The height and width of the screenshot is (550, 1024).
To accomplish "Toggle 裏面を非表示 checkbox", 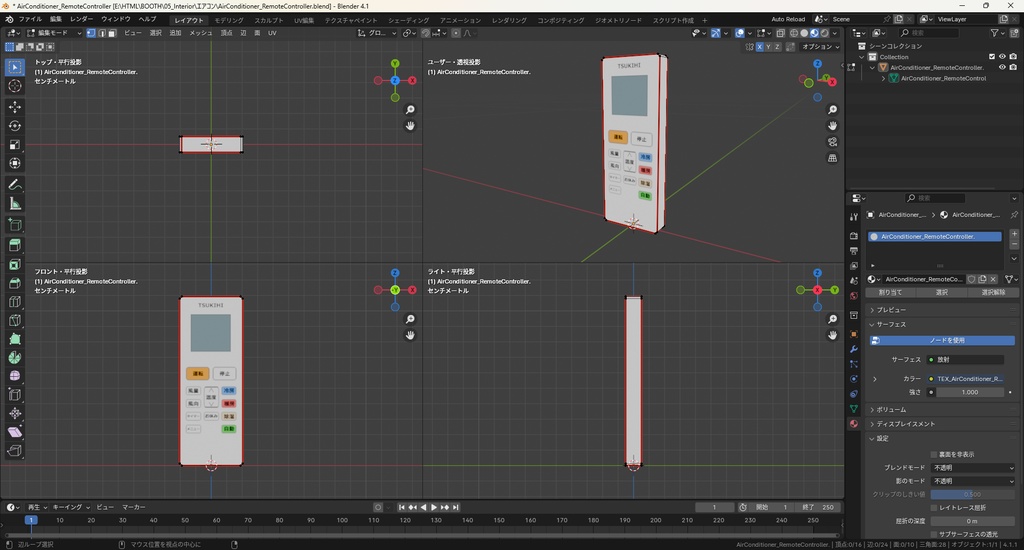I will 934,454.
